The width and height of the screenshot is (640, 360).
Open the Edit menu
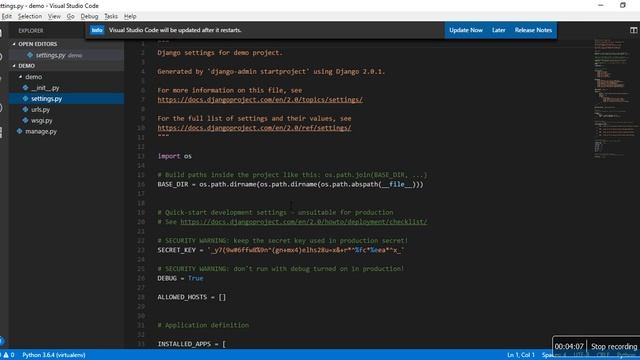(7, 16)
